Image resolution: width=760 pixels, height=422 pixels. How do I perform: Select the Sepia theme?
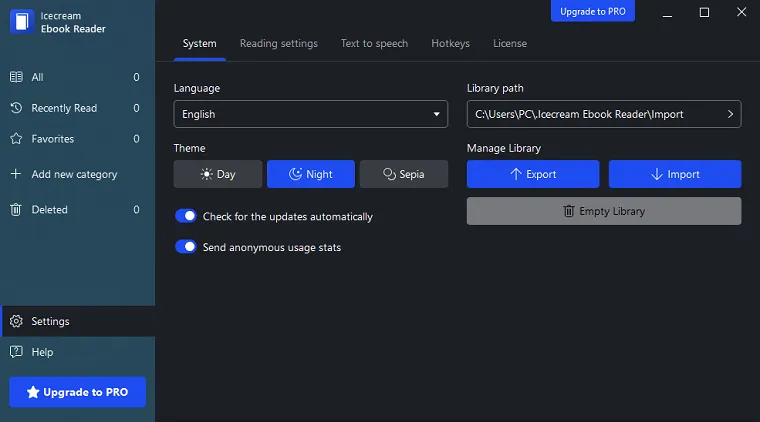point(404,174)
